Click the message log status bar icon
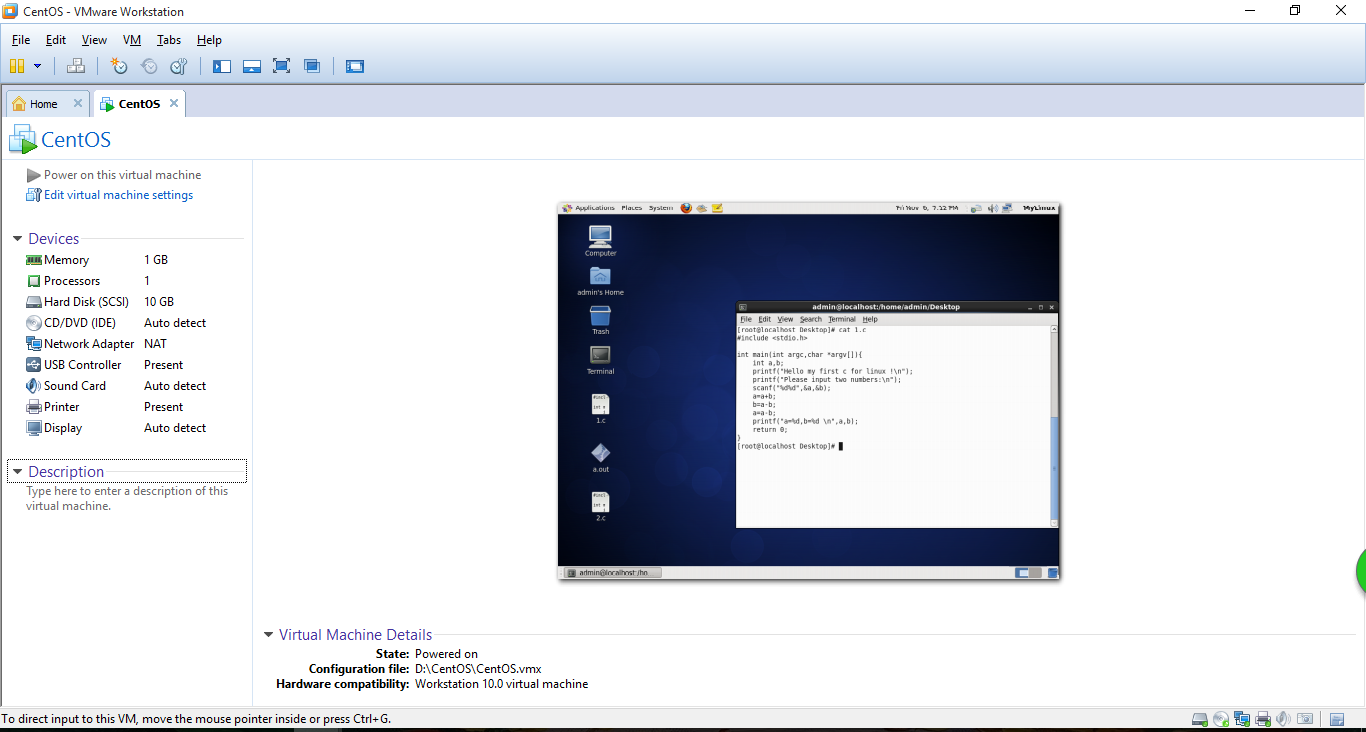Screen dimensions: 1366x732 point(1337,719)
